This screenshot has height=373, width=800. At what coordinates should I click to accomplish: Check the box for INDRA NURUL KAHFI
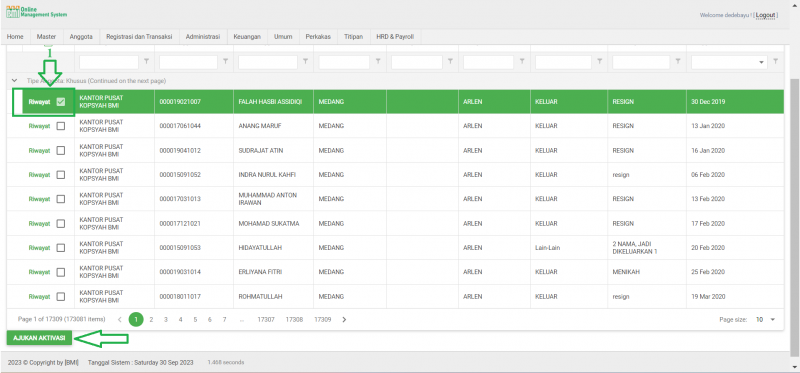(61, 175)
